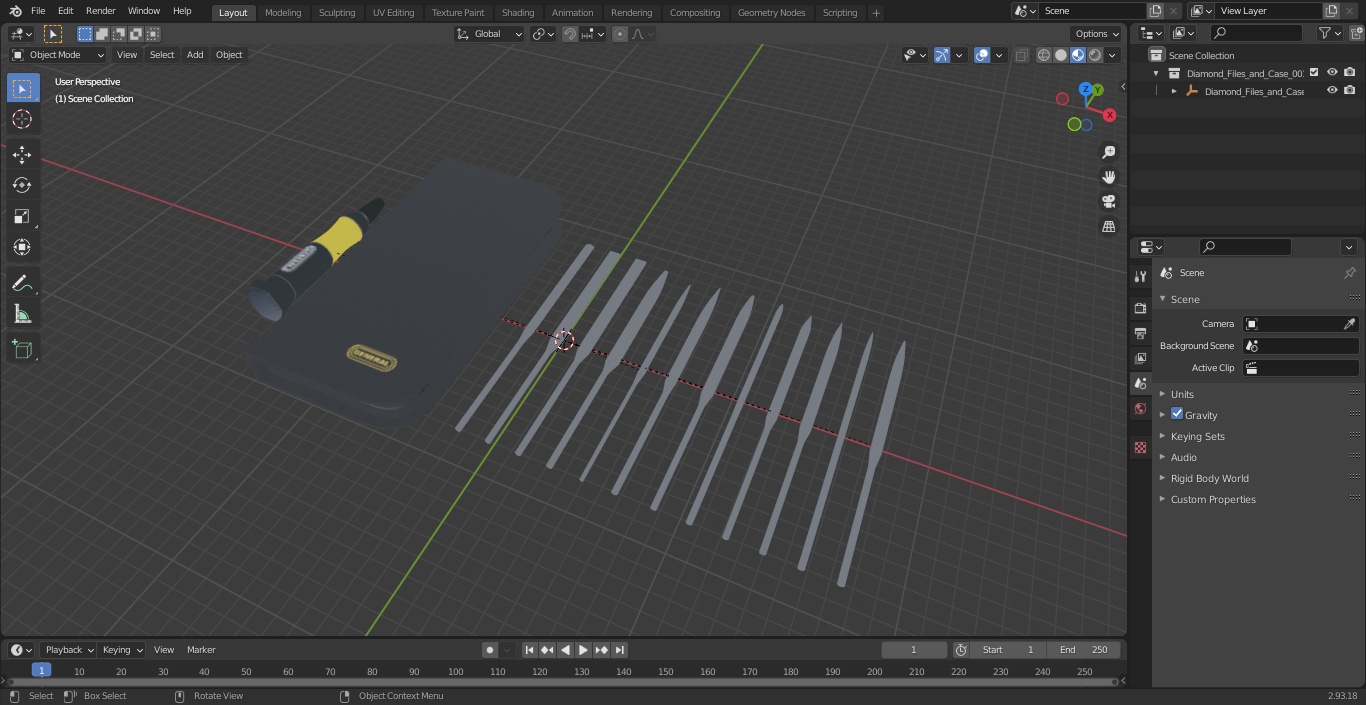Click the X axis on navigation gizmo
Screen dimensions: 1366x705
[x=1109, y=115]
